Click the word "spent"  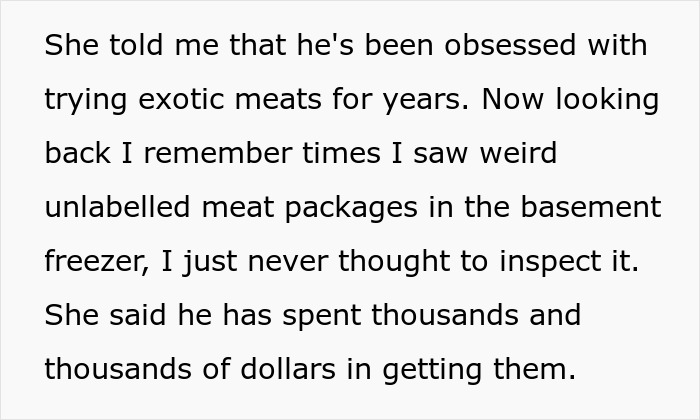point(322,316)
